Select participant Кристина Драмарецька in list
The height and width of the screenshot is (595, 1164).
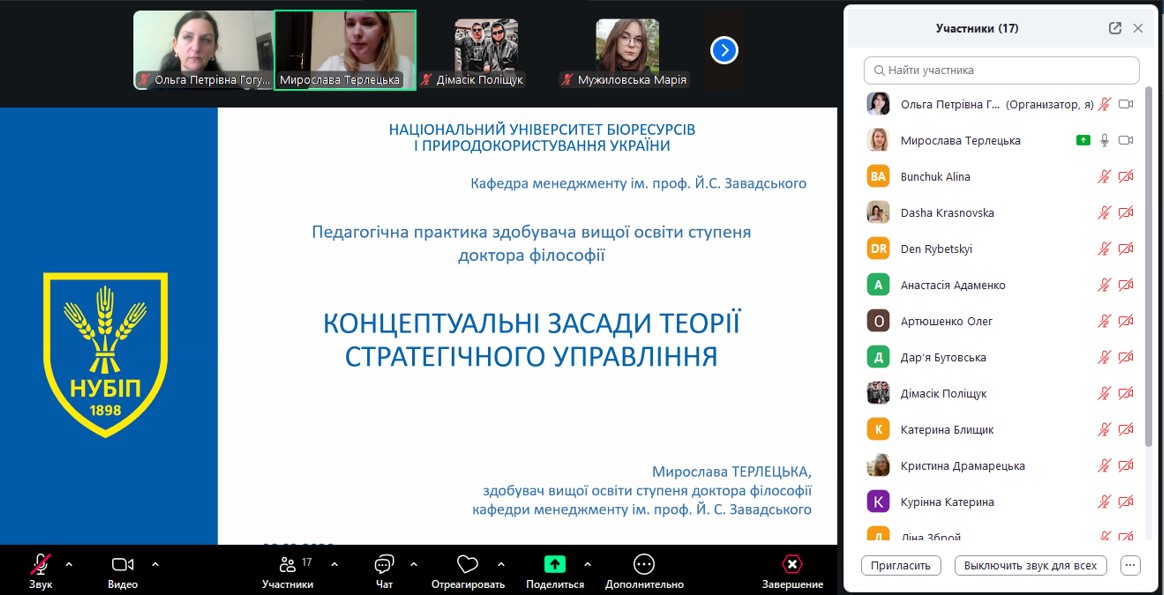pos(1001,466)
